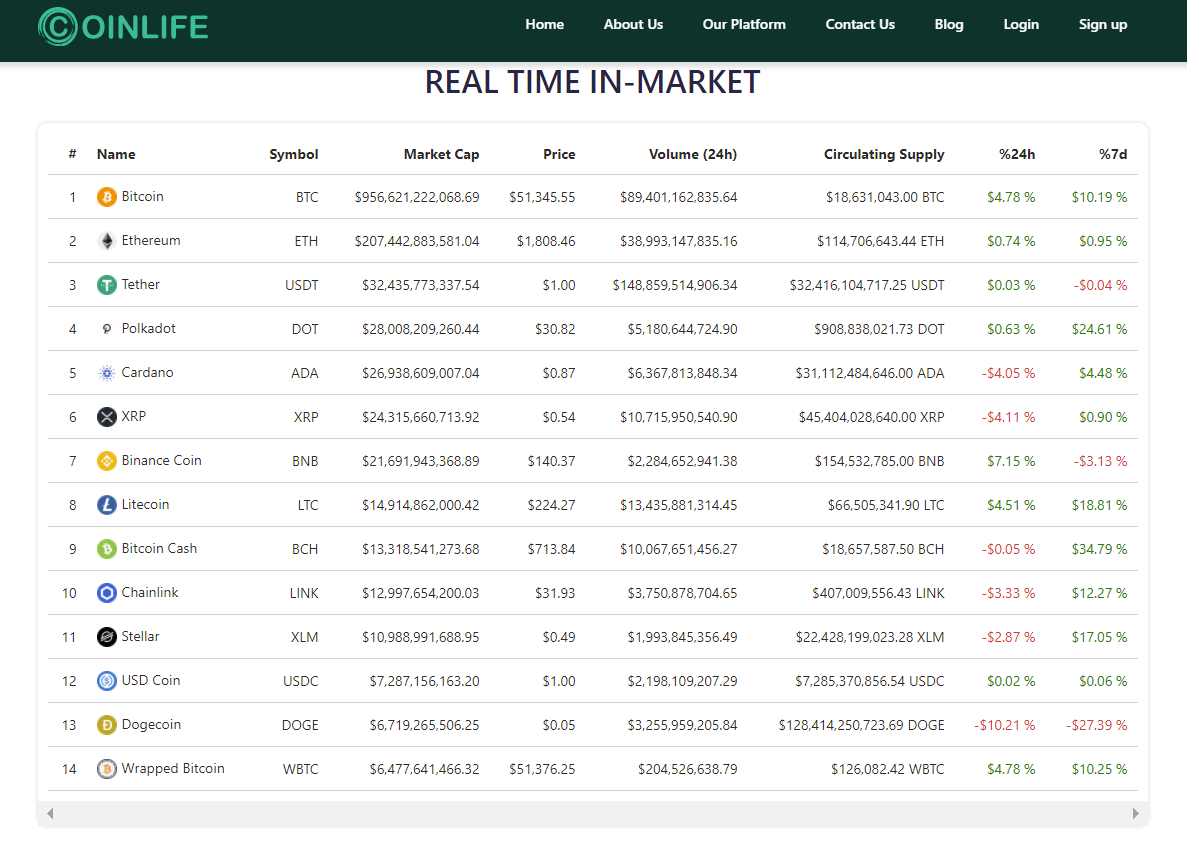Click Stellar 7d change $17.05 %
This screenshot has width=1187, height=861.
click(1099, 636)
